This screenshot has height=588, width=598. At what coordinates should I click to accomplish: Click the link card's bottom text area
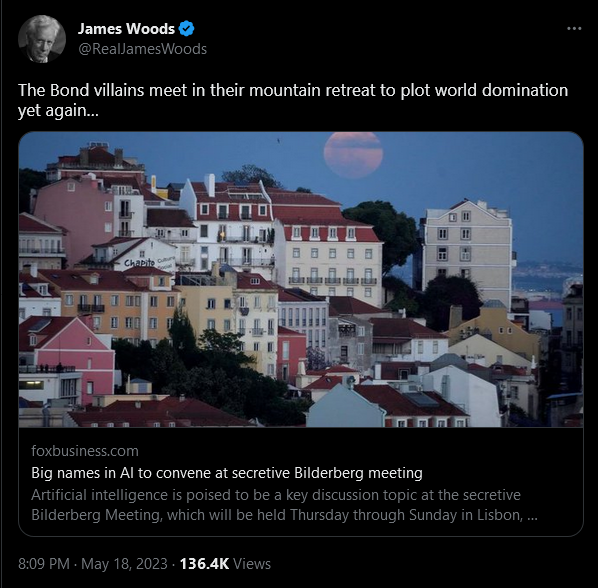coord(301,482)
